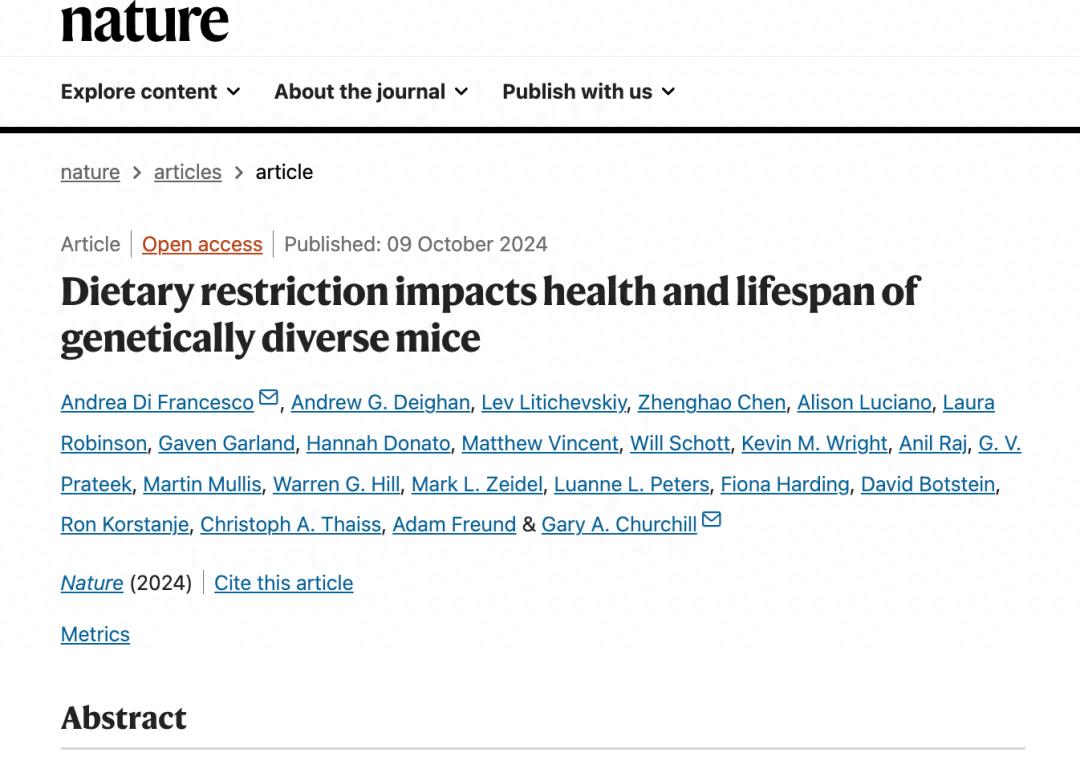The width and height of the screenshot is (1080, 761).
Task: Select author Luanne L. Peters
Action: [631, 484]
